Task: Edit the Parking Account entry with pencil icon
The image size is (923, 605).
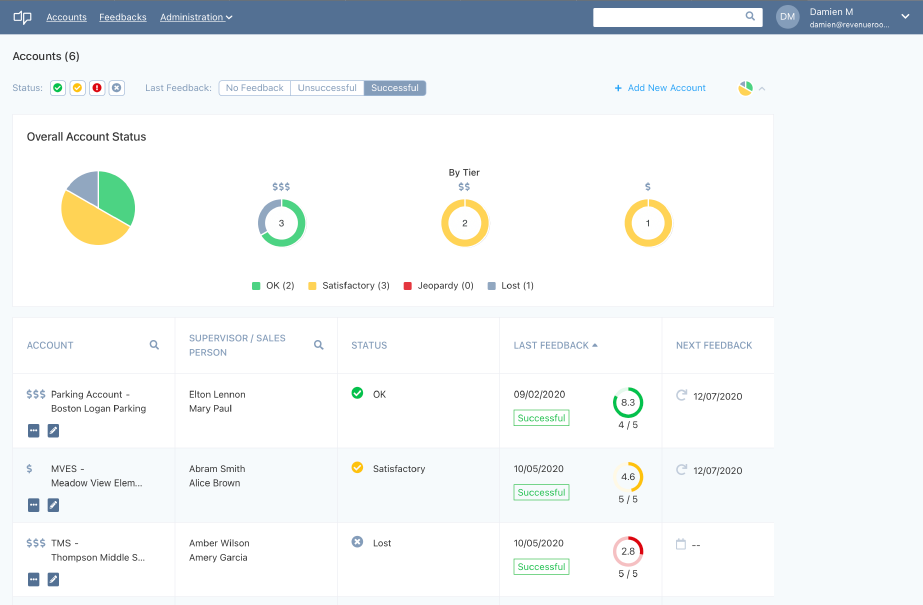Action: [52, 431]
